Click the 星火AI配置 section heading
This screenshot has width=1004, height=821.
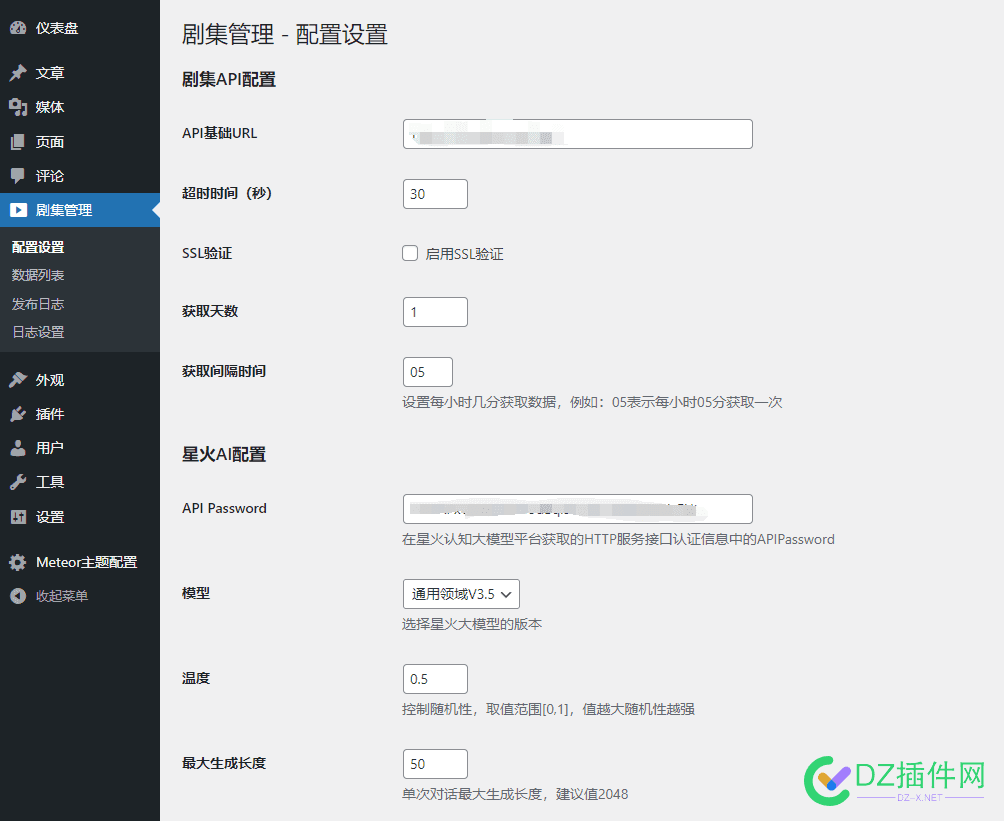[x=223, y=455]
